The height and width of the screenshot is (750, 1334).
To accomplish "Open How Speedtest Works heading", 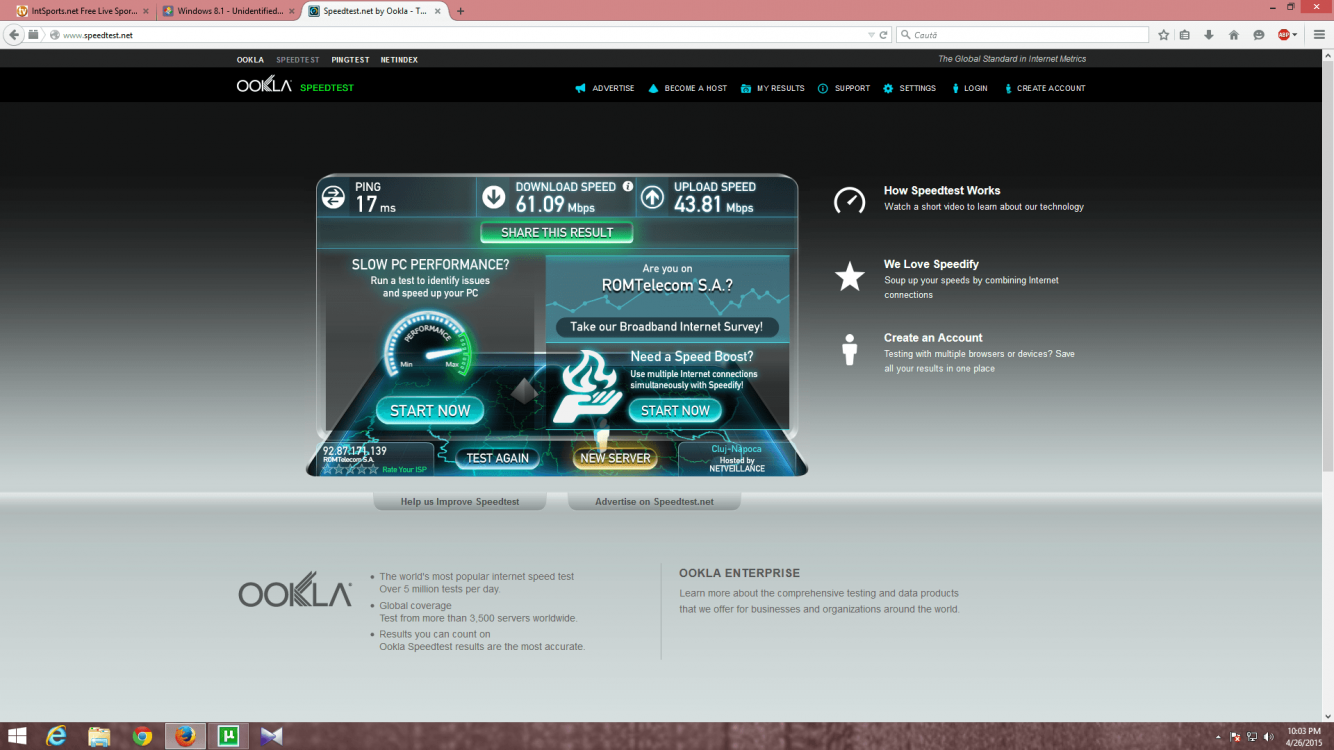I will [x=942, y=190].
